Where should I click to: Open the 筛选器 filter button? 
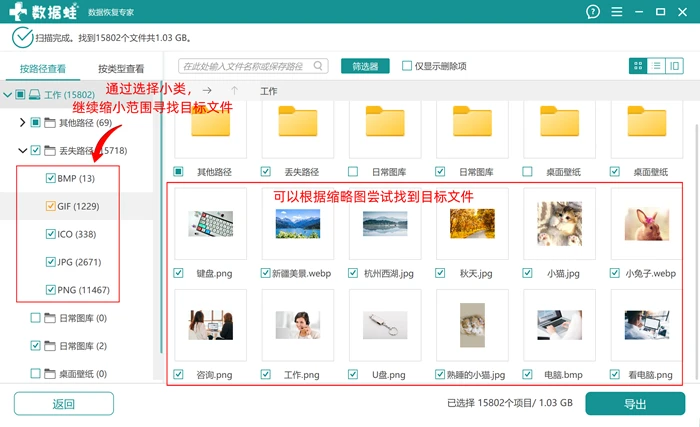click(x=365, y=66)
